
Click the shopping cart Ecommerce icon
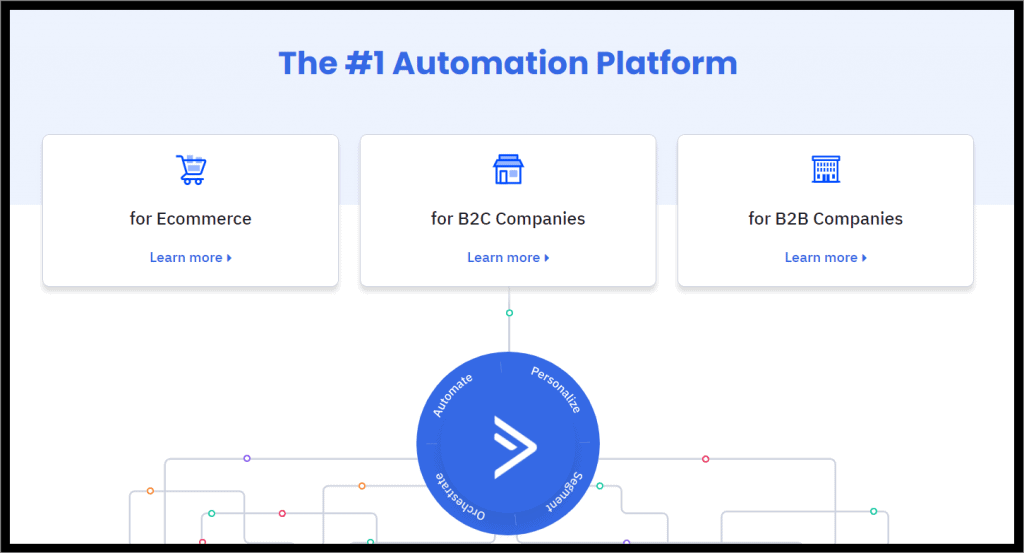click(x=191, y=170)
